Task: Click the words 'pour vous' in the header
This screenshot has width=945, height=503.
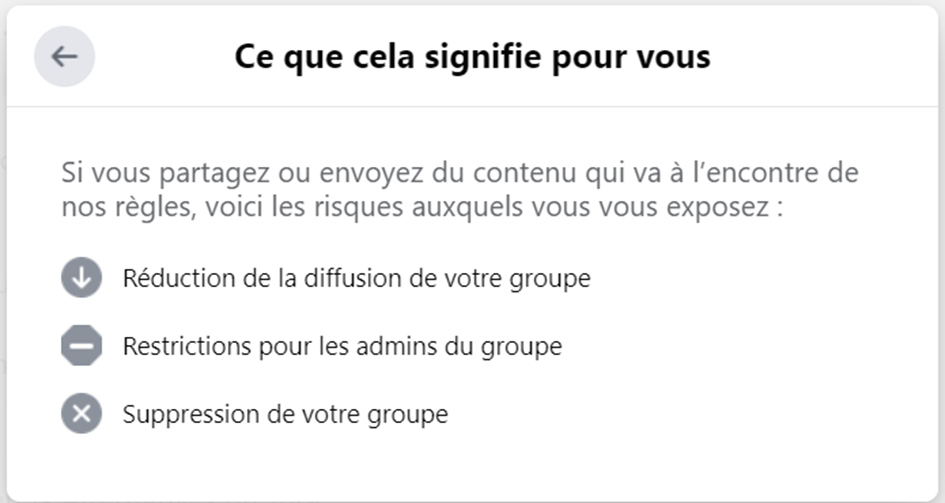Action: pyautogui.click(x=632, y=59)
